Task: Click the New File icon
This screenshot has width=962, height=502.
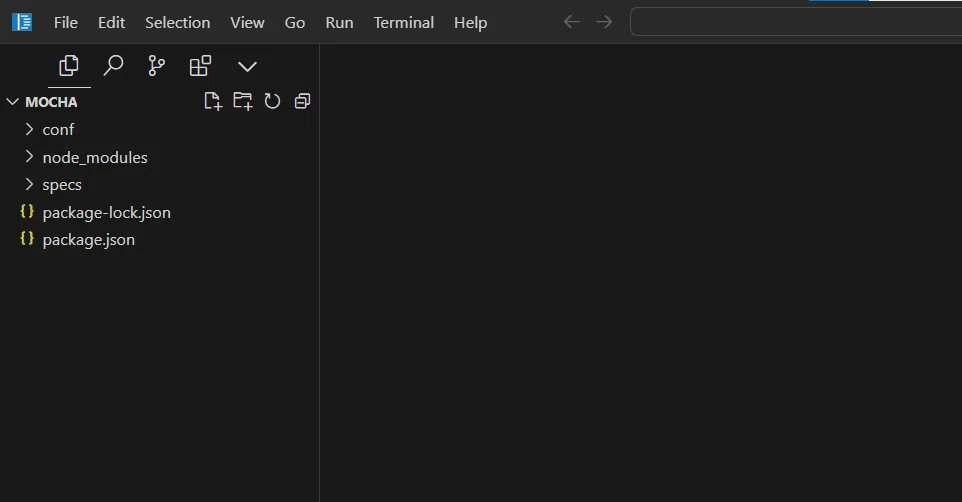Action: [x=212, y=101]
